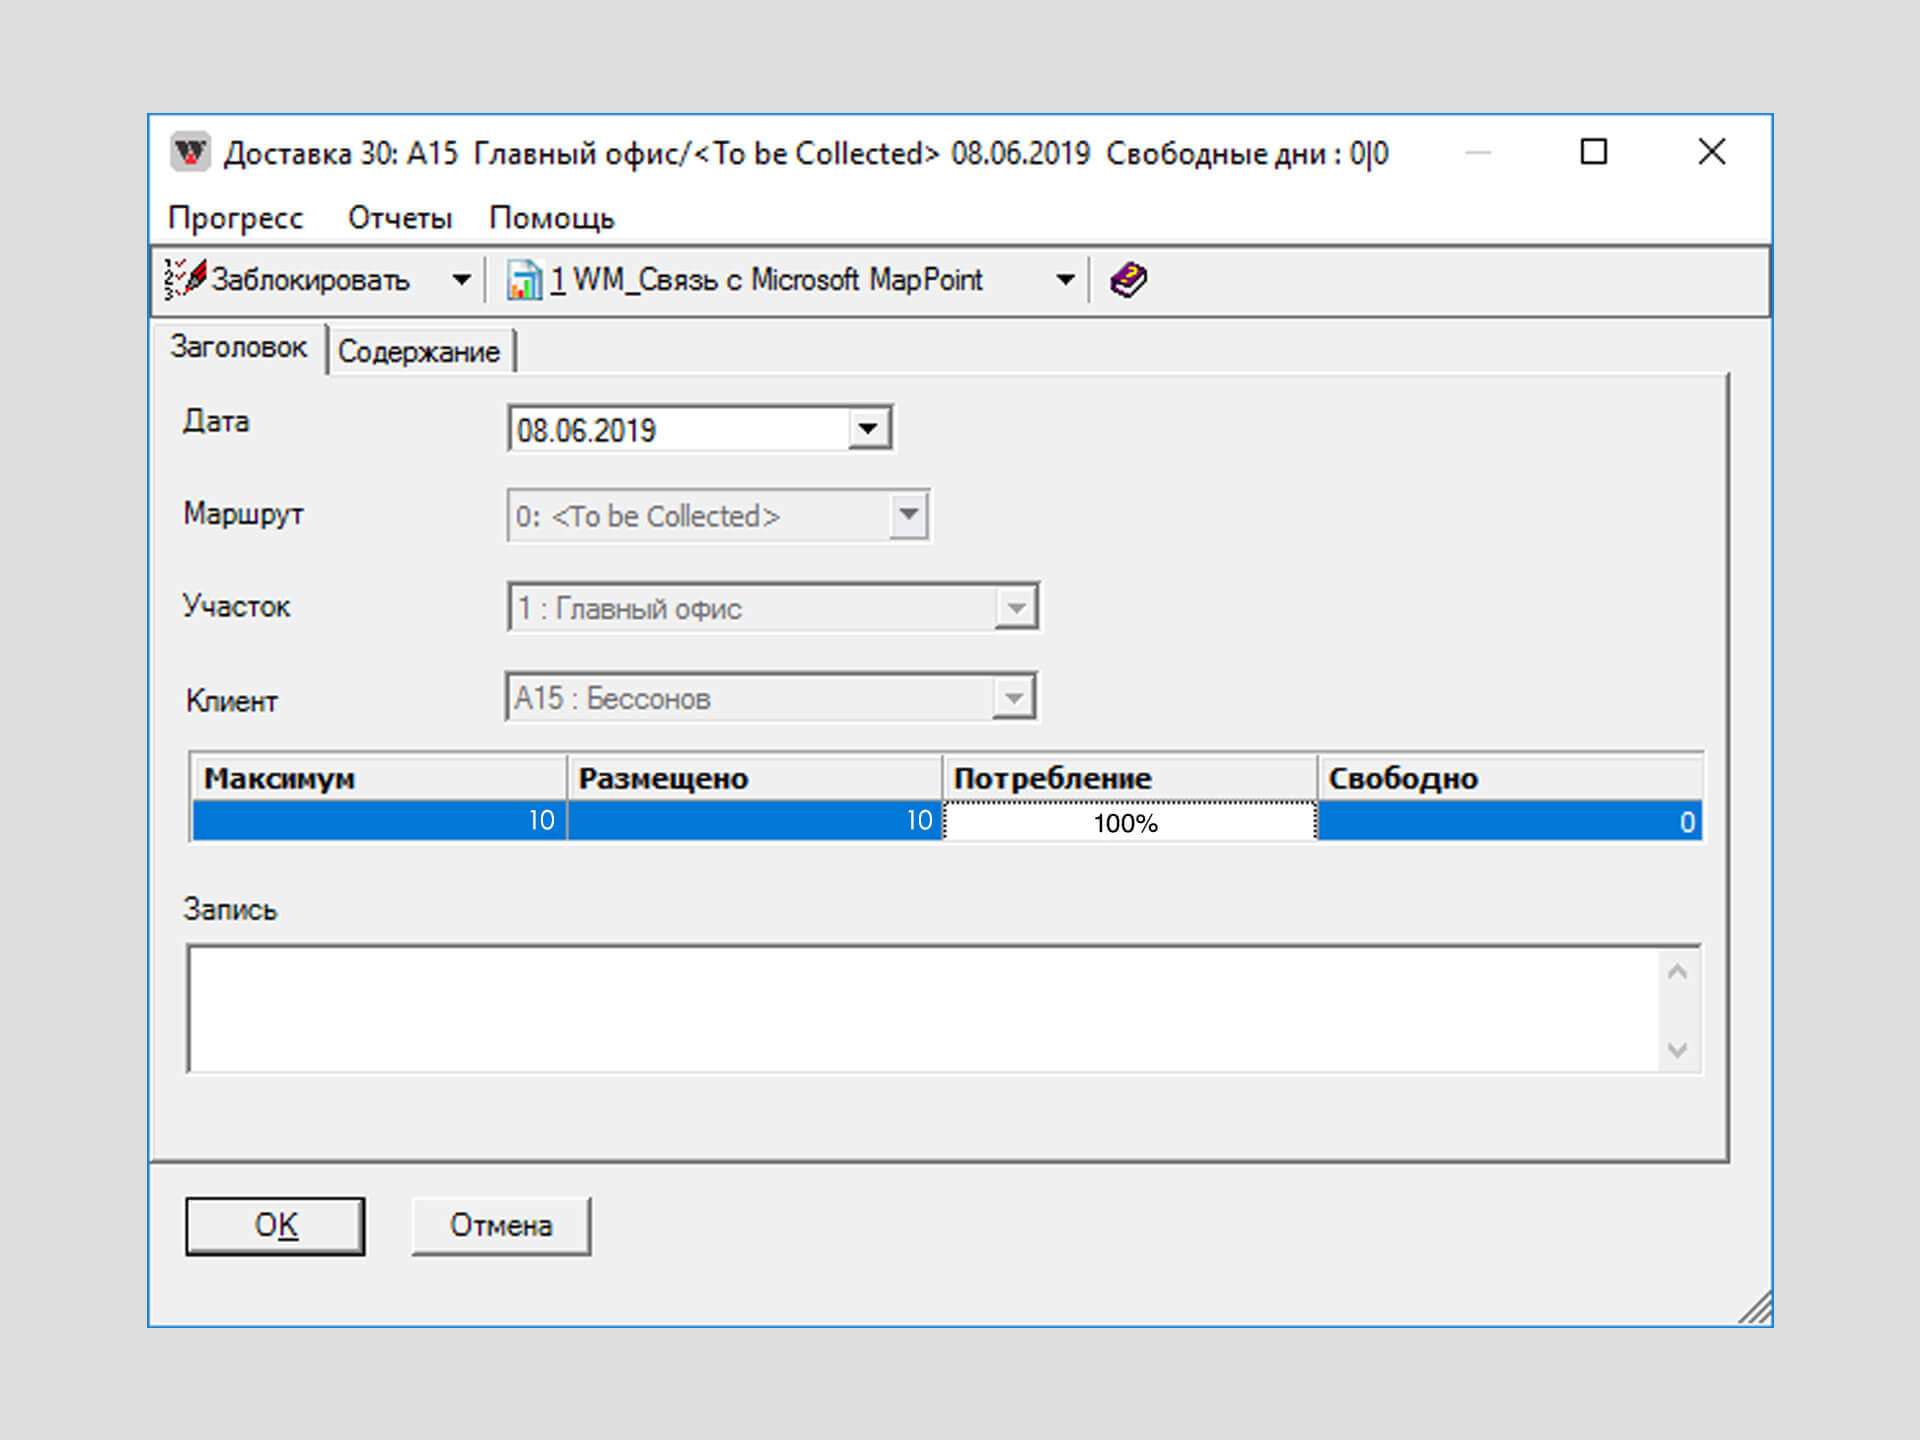Screen dimensions: 1920x1440
Task: Open the Участок combo box arrow
Action: point(1016,608)
